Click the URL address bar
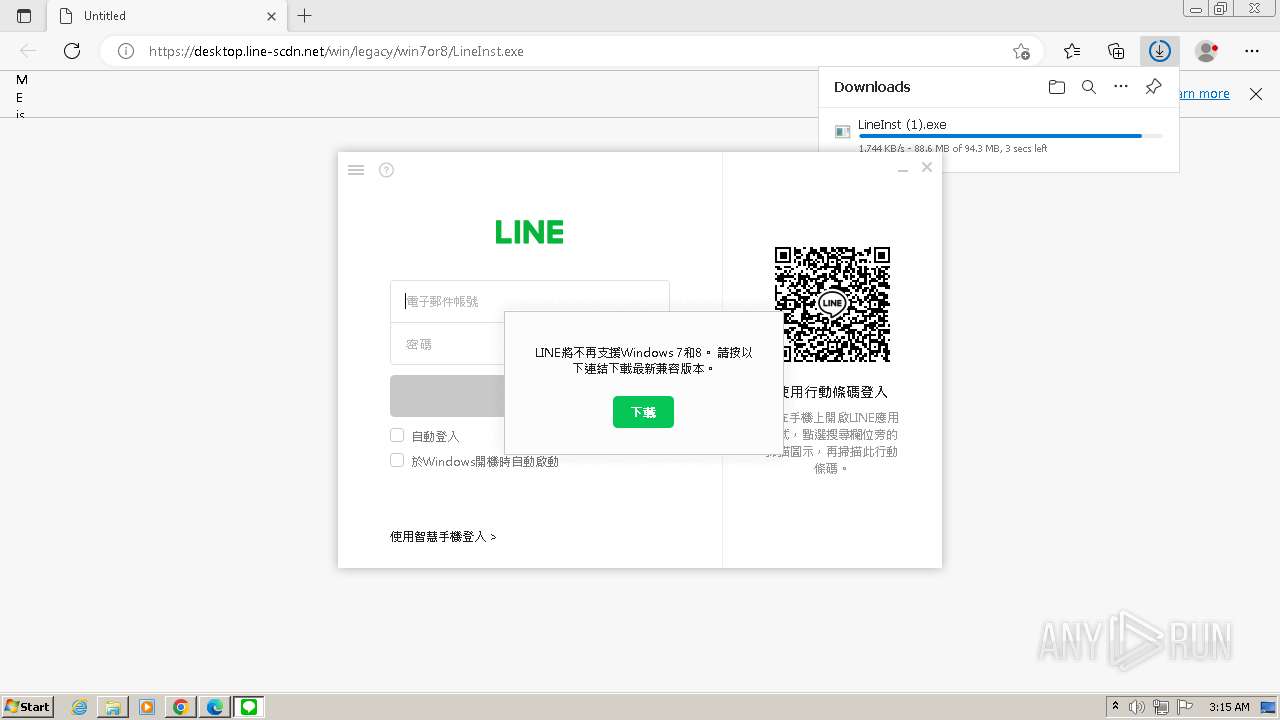Image resolution: width=1280 pixels, height=720 pixels. (x=570, y=51)
